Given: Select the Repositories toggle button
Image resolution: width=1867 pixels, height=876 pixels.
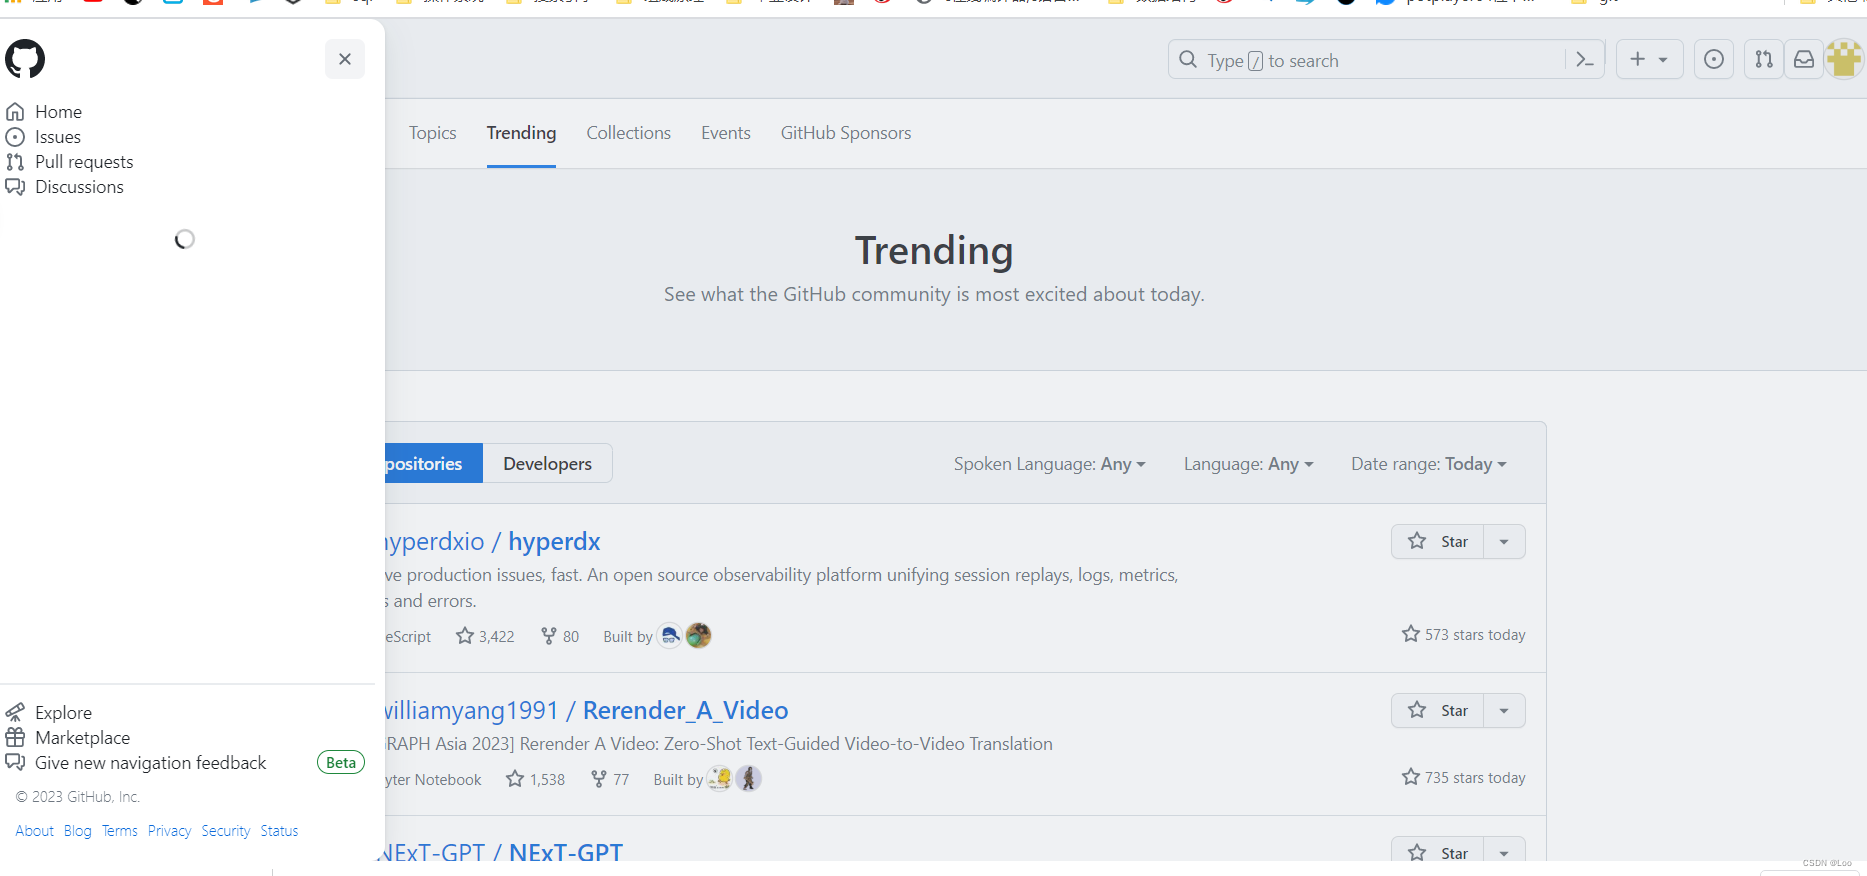Looking at the screenshot, I should 434,463.
